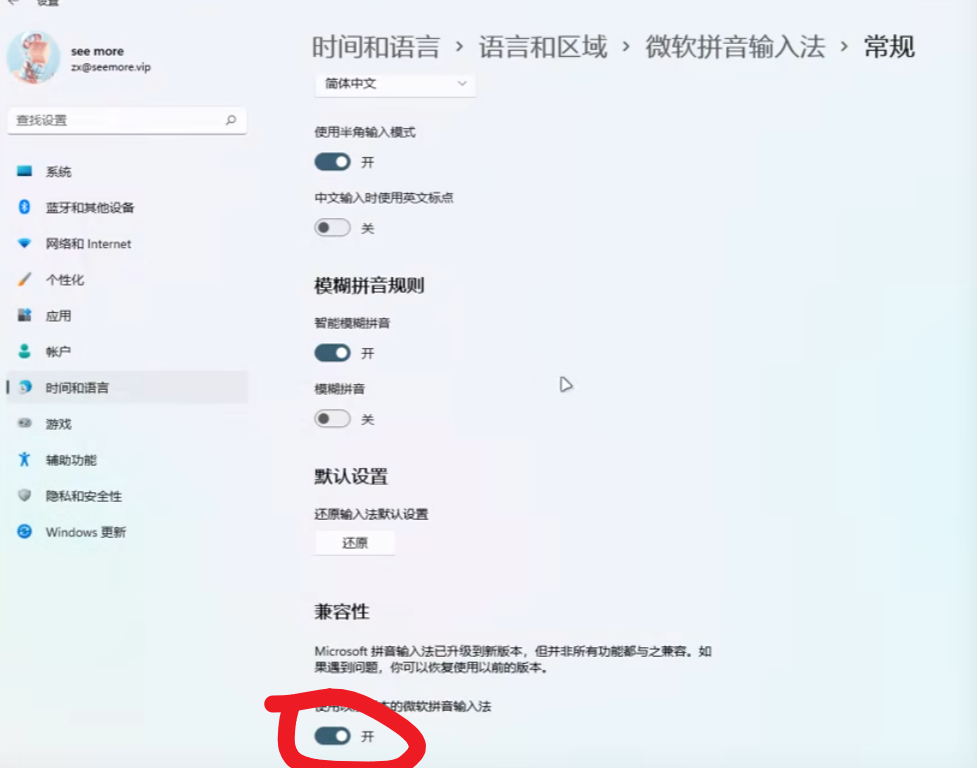Click the Bluetooth icon in sidebar
977x768 pixels.
point(24,207)
